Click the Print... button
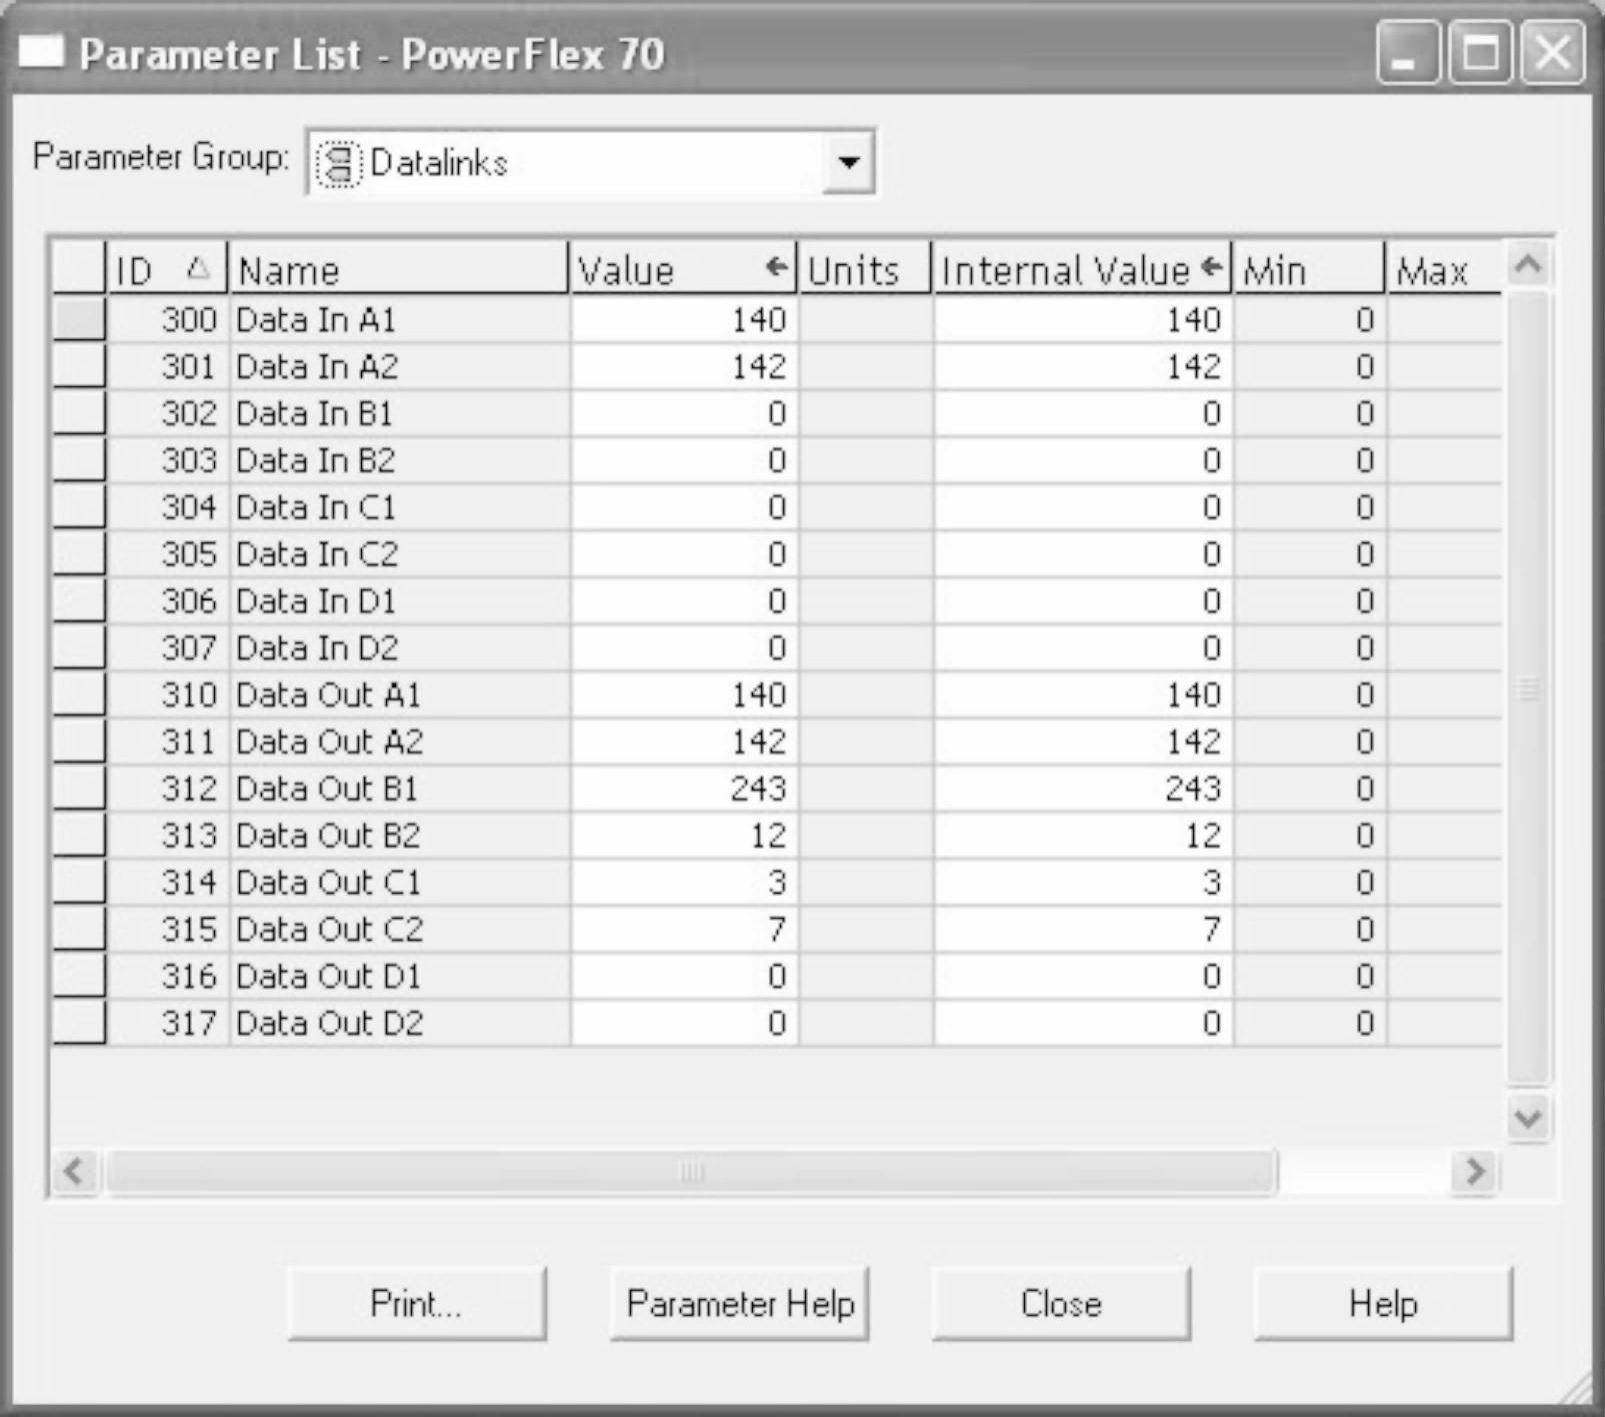 pos(417,1304)
